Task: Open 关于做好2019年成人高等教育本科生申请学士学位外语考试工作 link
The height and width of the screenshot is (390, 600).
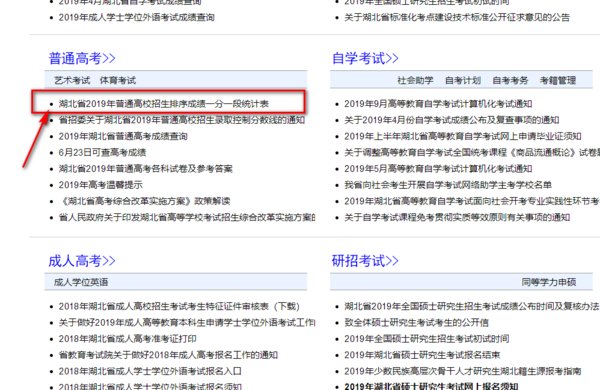Action: 187,323
